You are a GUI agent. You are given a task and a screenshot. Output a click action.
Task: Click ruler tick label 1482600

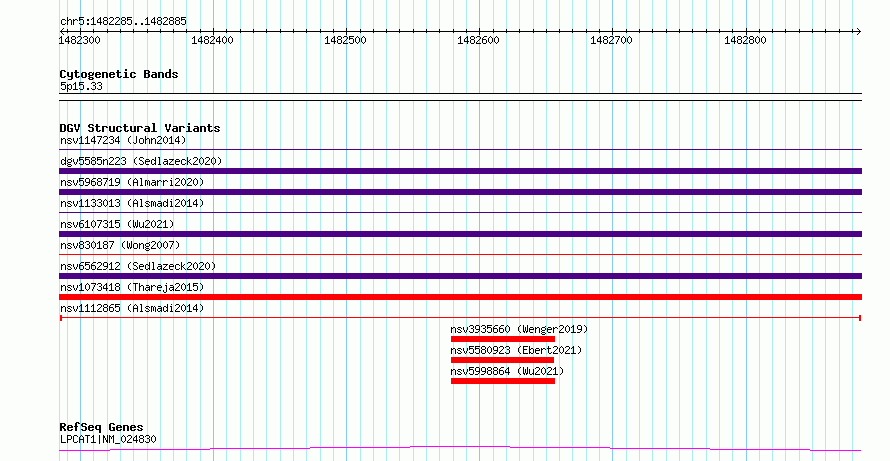(478, 40)
